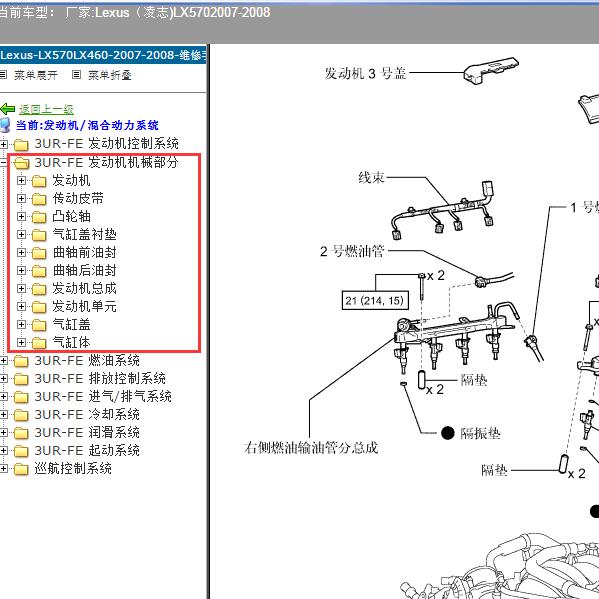
Task: Collapse 3UR-FE 发动机机械部分 node
Action: tap(3, 163)
